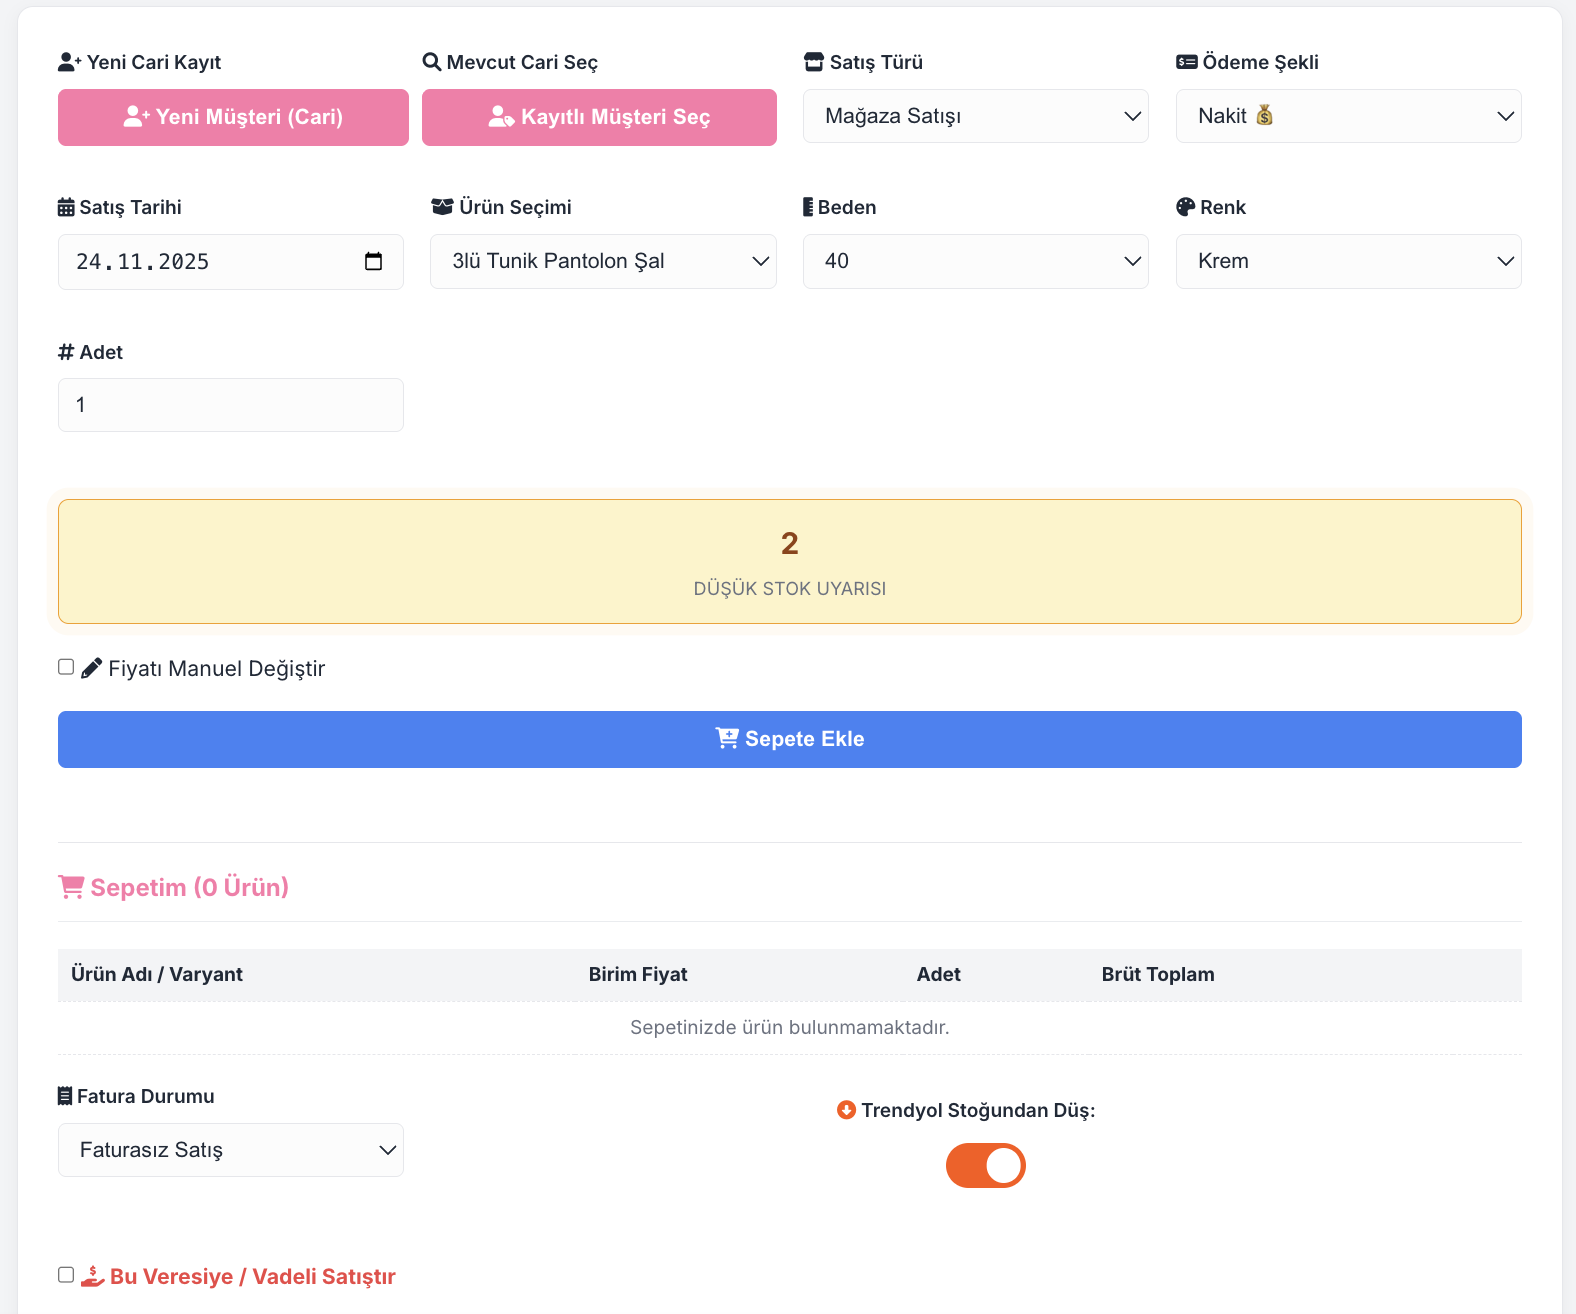Turn off the Trendyol Stoğundan Düş switch
The height and width of the screenshot is (1314, 1576).
coord(985,1165)
